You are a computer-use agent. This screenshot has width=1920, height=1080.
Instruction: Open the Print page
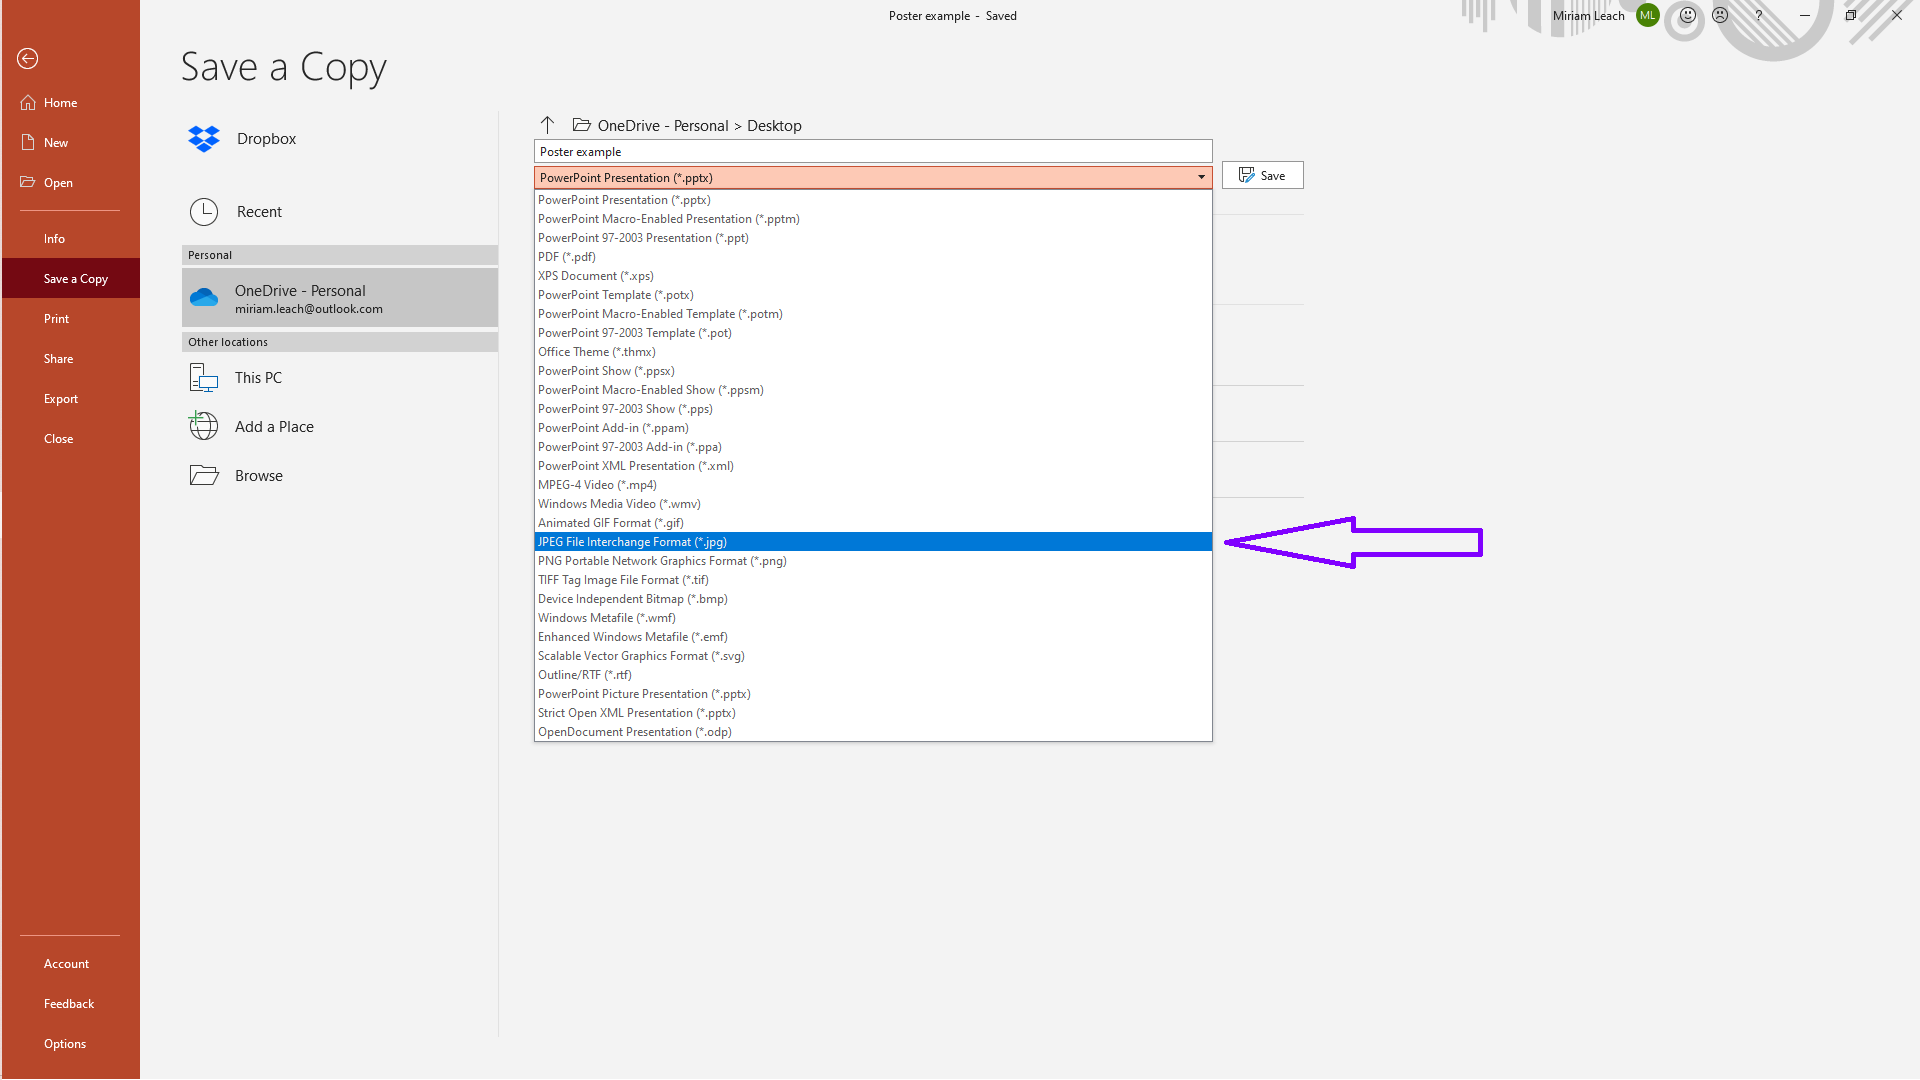pyautogui.click(x=70, y=319)
